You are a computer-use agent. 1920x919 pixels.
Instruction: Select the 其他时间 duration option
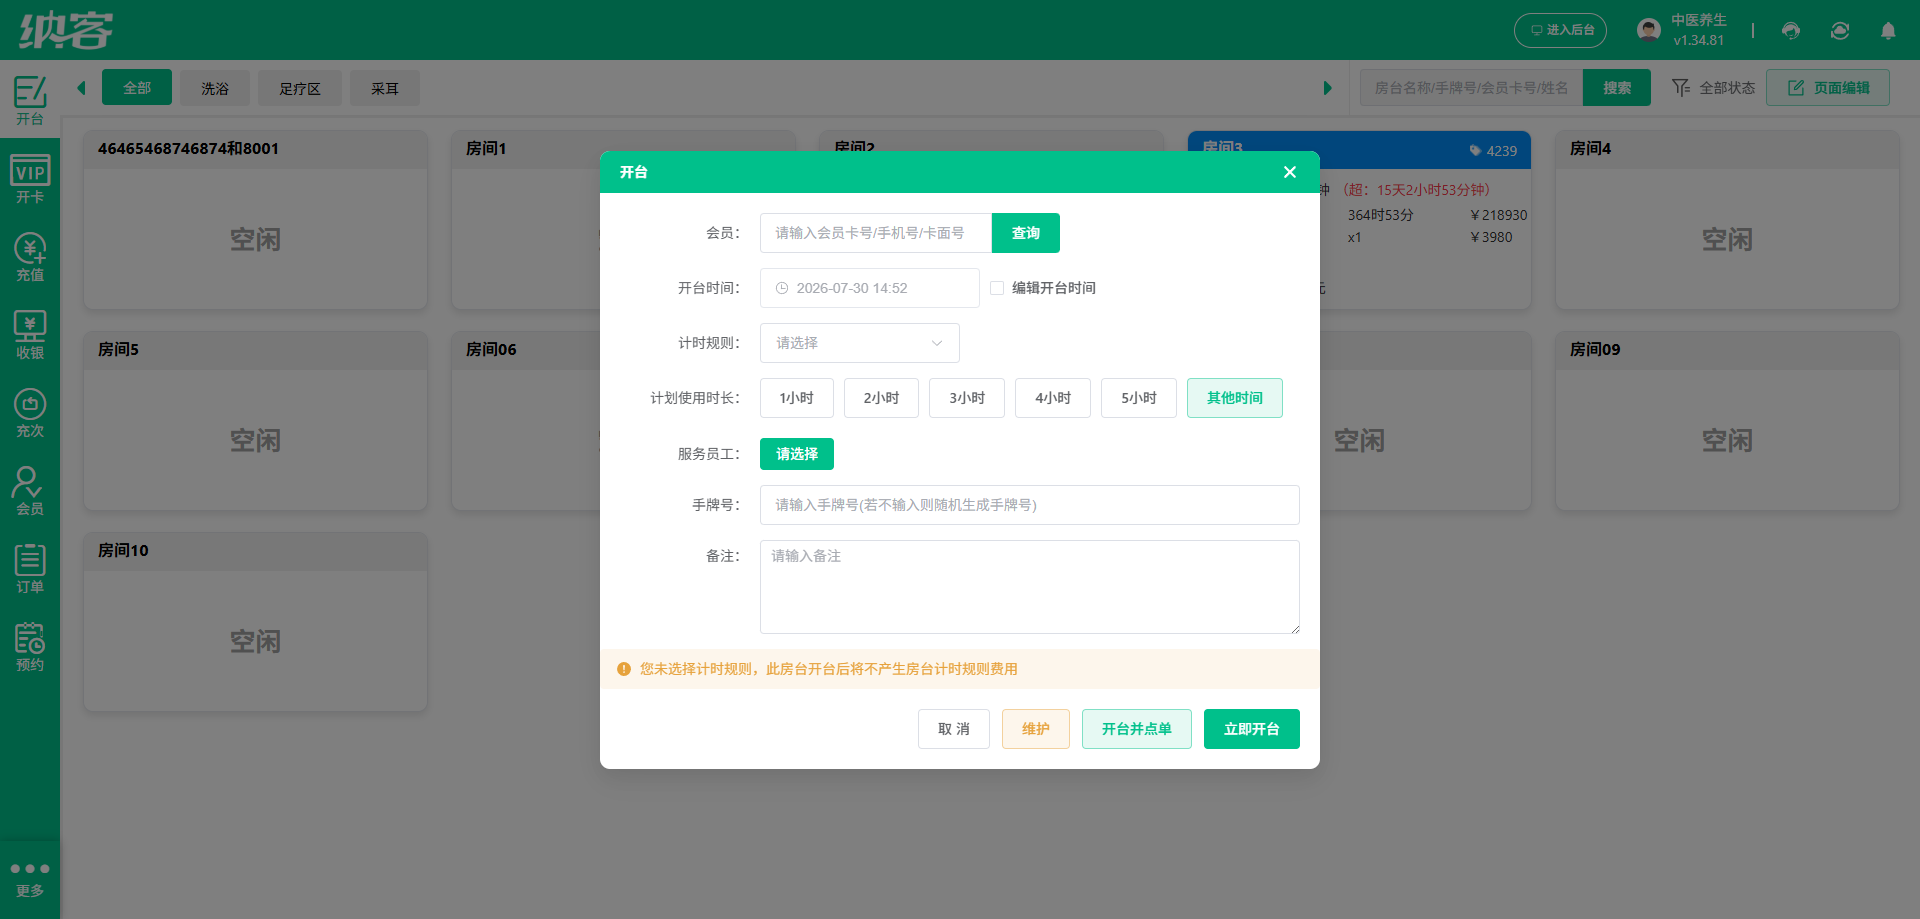point(1235,398)
